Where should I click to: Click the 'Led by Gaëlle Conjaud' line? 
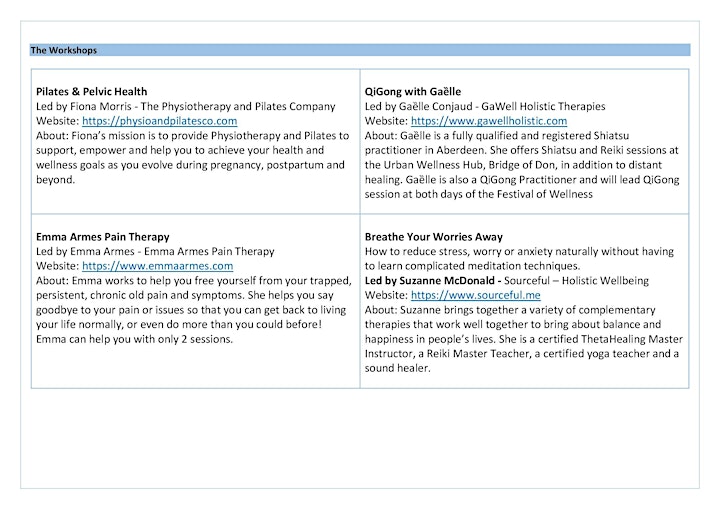point(485,106)
